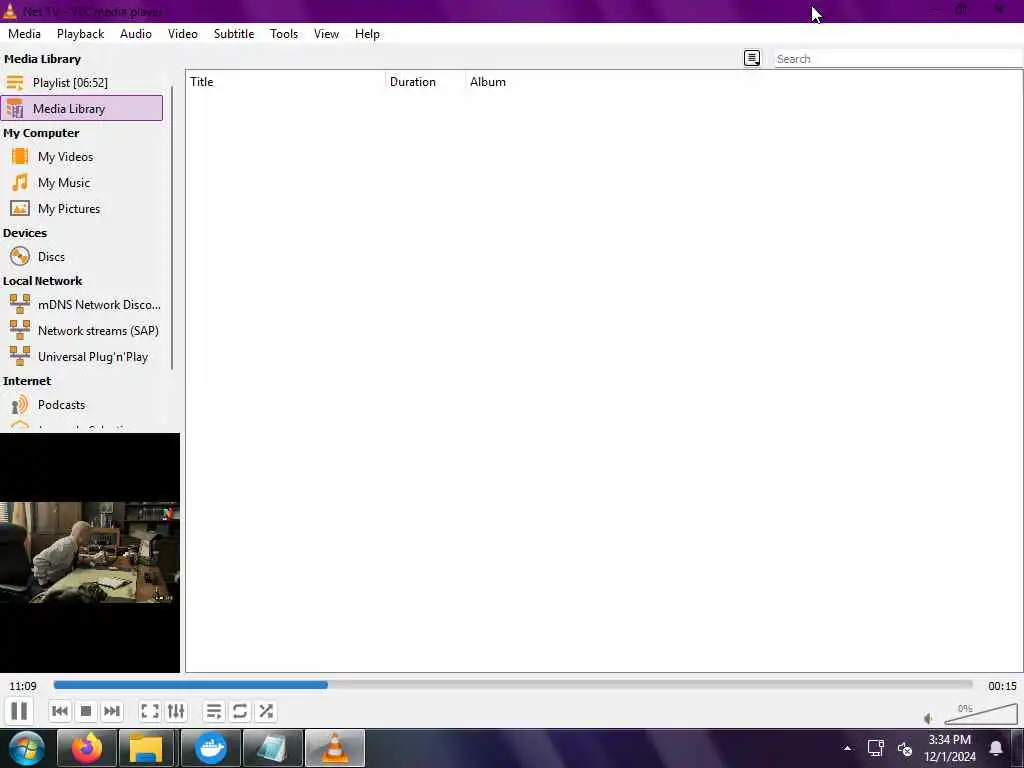Open the Video menu

pos(183,33)
